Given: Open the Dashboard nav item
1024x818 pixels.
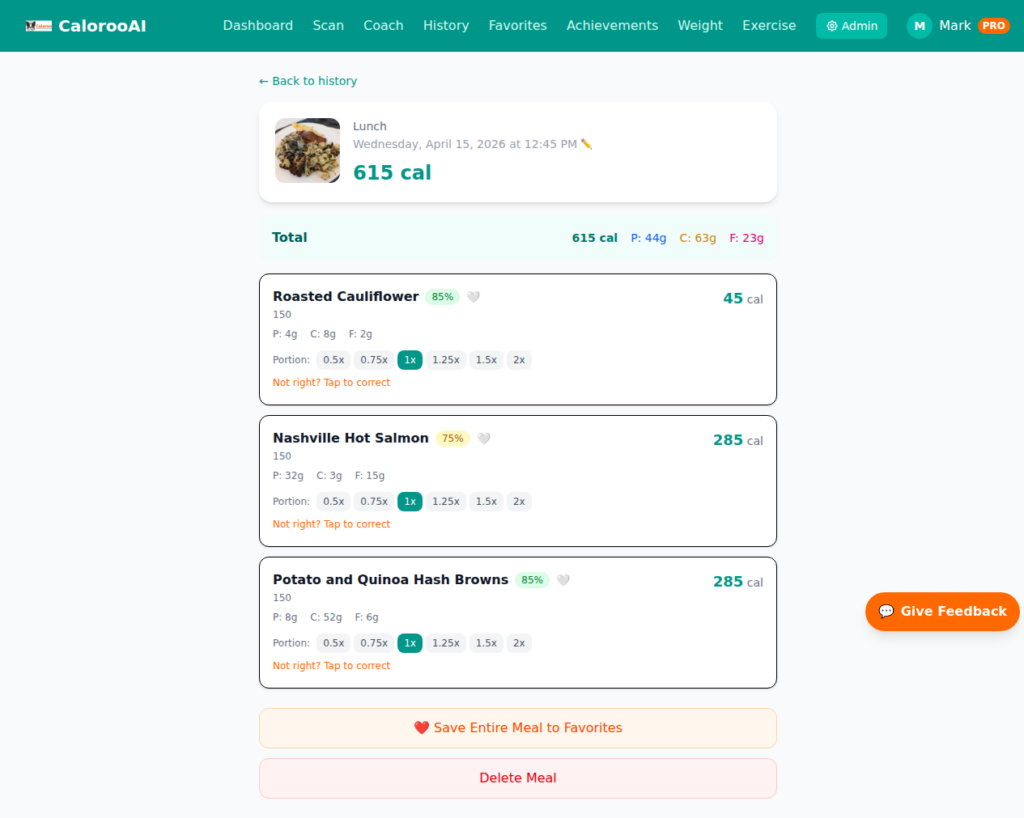Looking at the screenshot, I should tap(258, 26).
